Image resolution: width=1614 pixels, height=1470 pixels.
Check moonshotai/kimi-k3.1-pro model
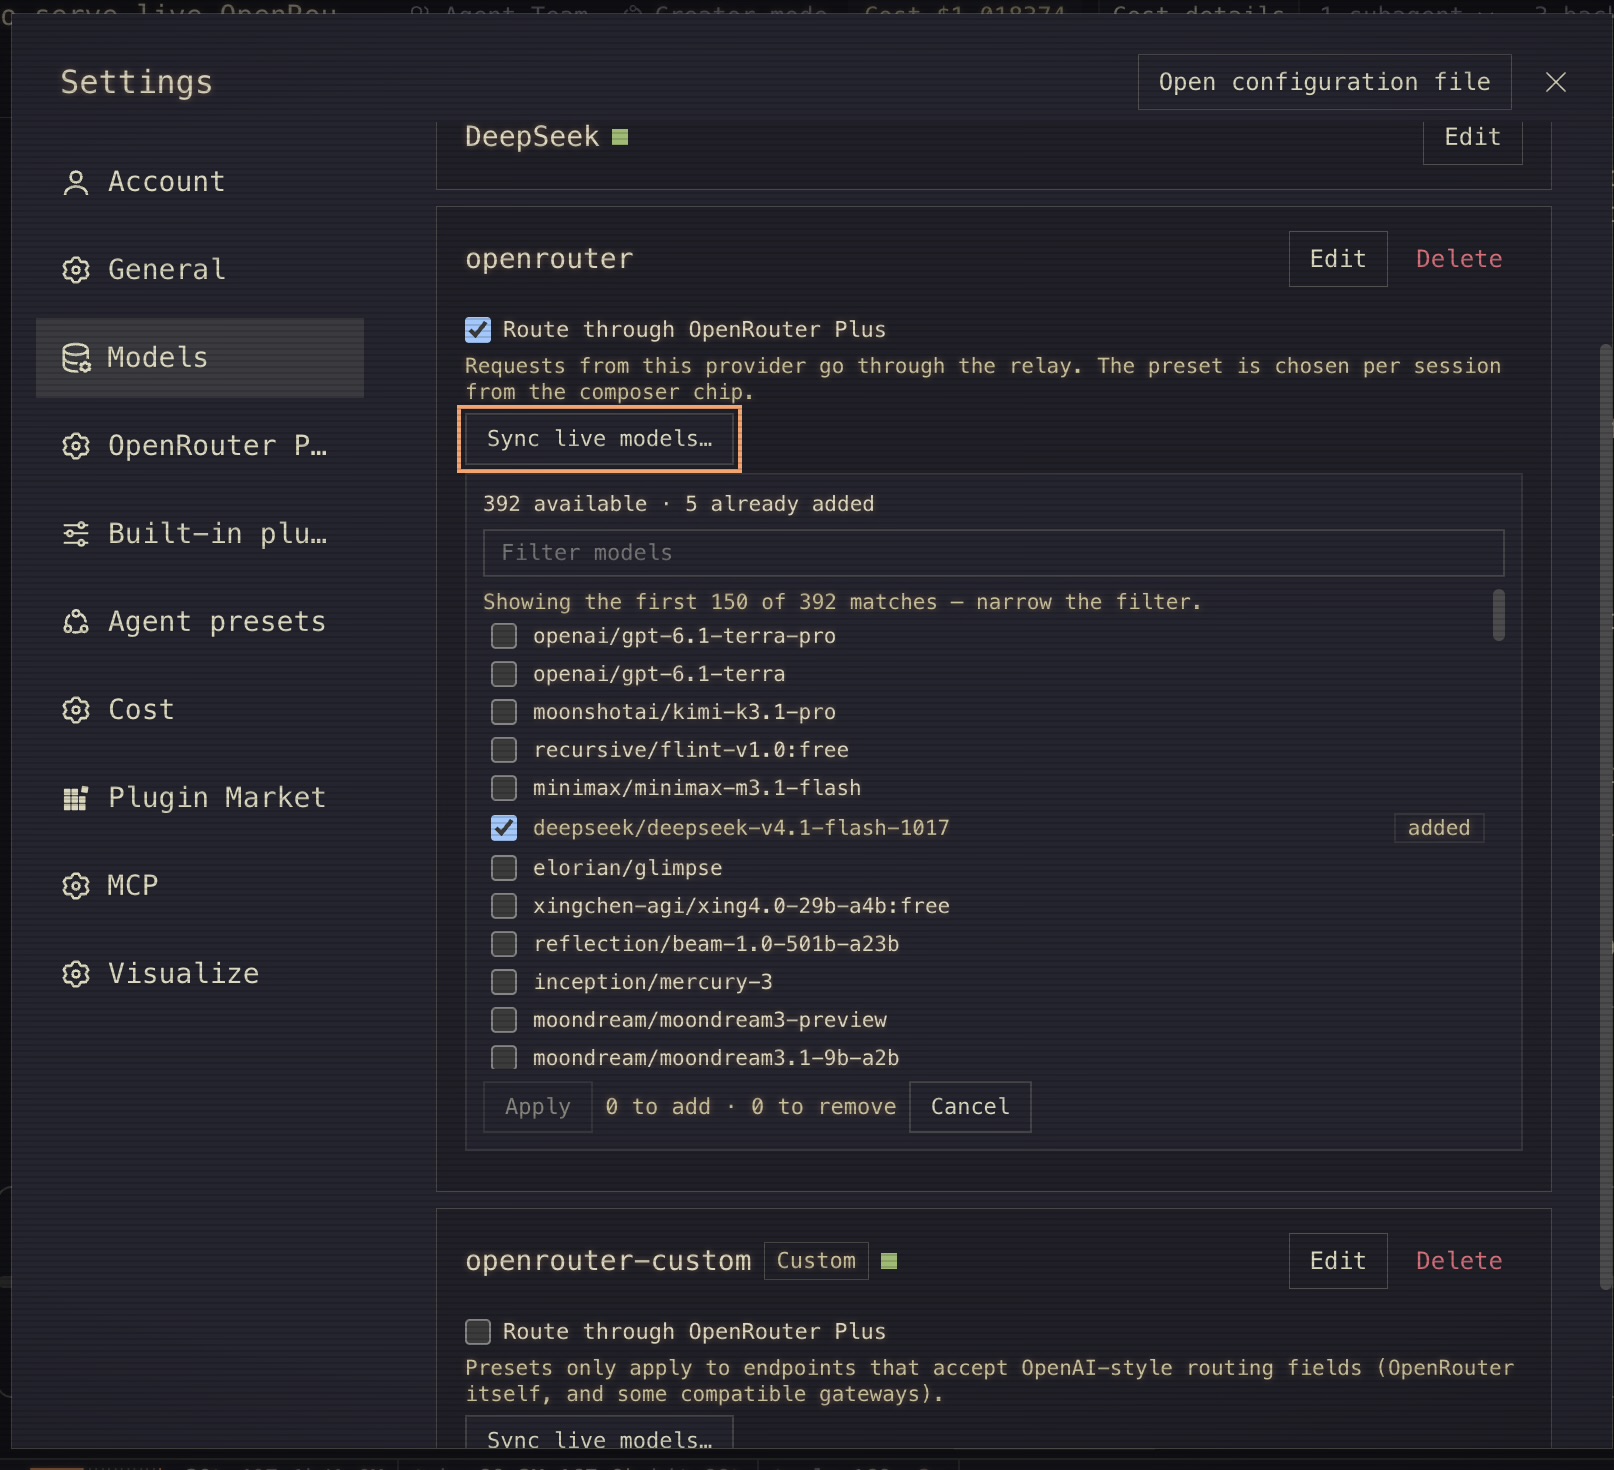(504, 712)
